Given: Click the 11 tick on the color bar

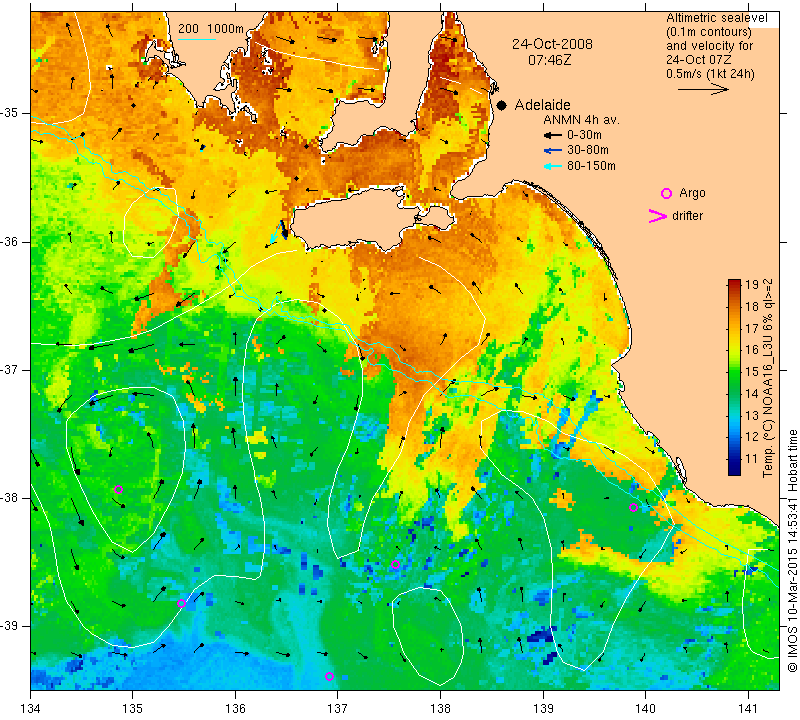Looking at the screenshot, I should [x=752, y=459].
